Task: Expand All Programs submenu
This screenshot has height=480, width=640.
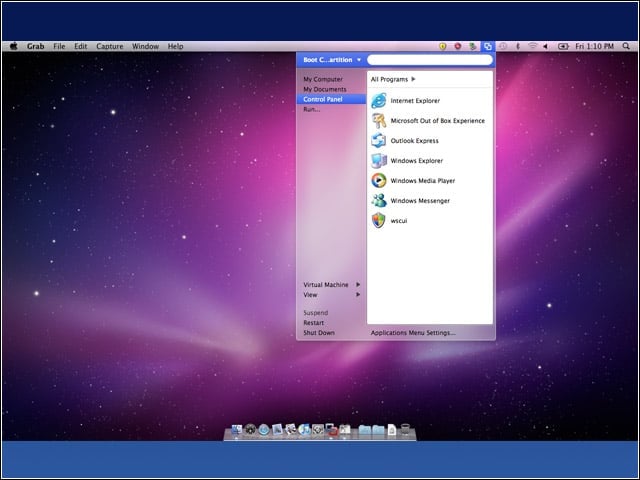Action: click(x=393, y=79)
